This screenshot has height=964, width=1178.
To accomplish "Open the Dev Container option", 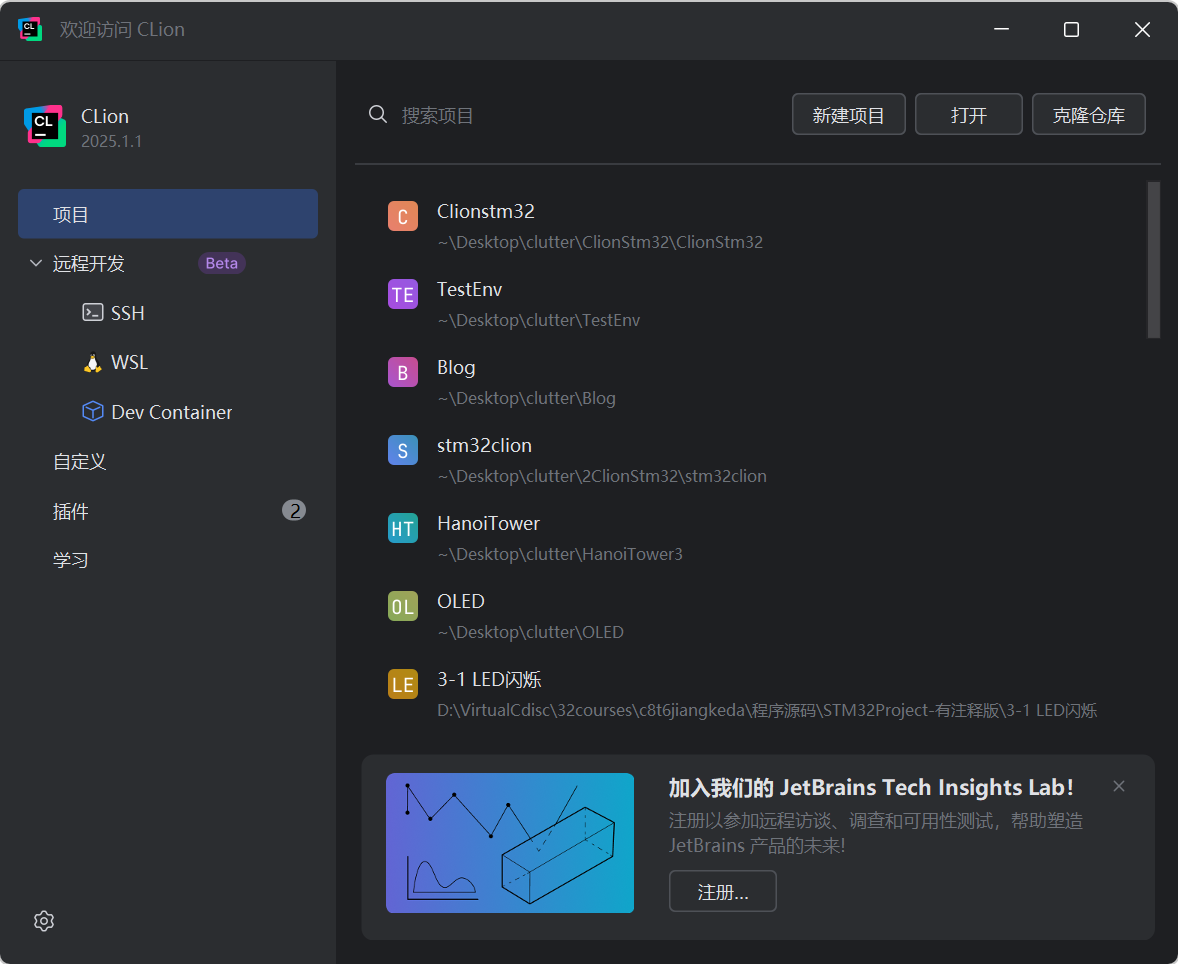I will (x=171, y=412).
